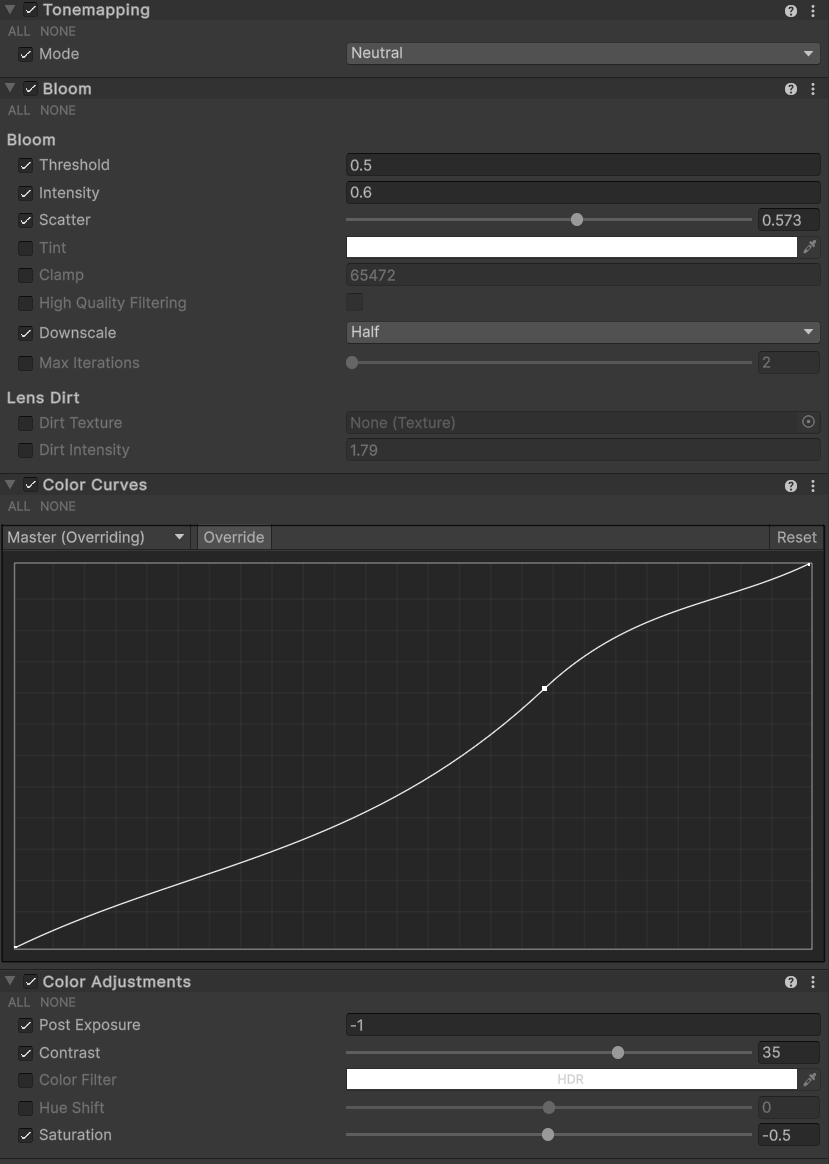The width and height of the screenshot is (829, 1164).
Task: Open the Bloom more options menu
Action: tap(813, 89)
